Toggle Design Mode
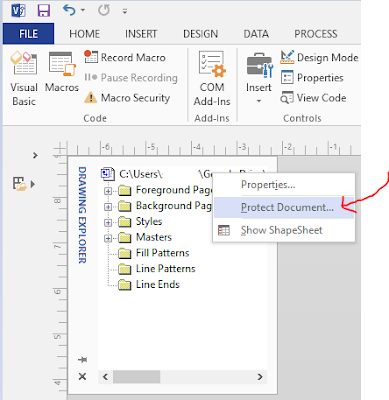The image size is (389, 400). 319,57
